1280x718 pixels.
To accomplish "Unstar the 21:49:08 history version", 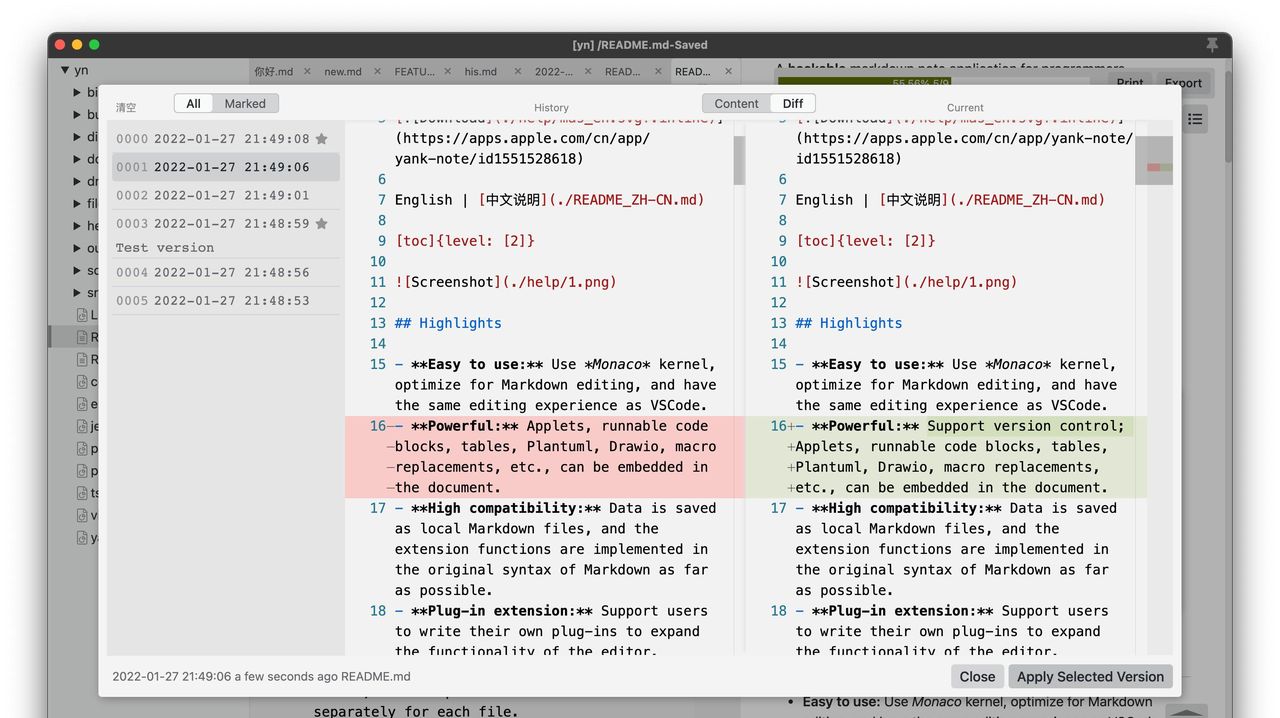I will [x=321, y=139].
